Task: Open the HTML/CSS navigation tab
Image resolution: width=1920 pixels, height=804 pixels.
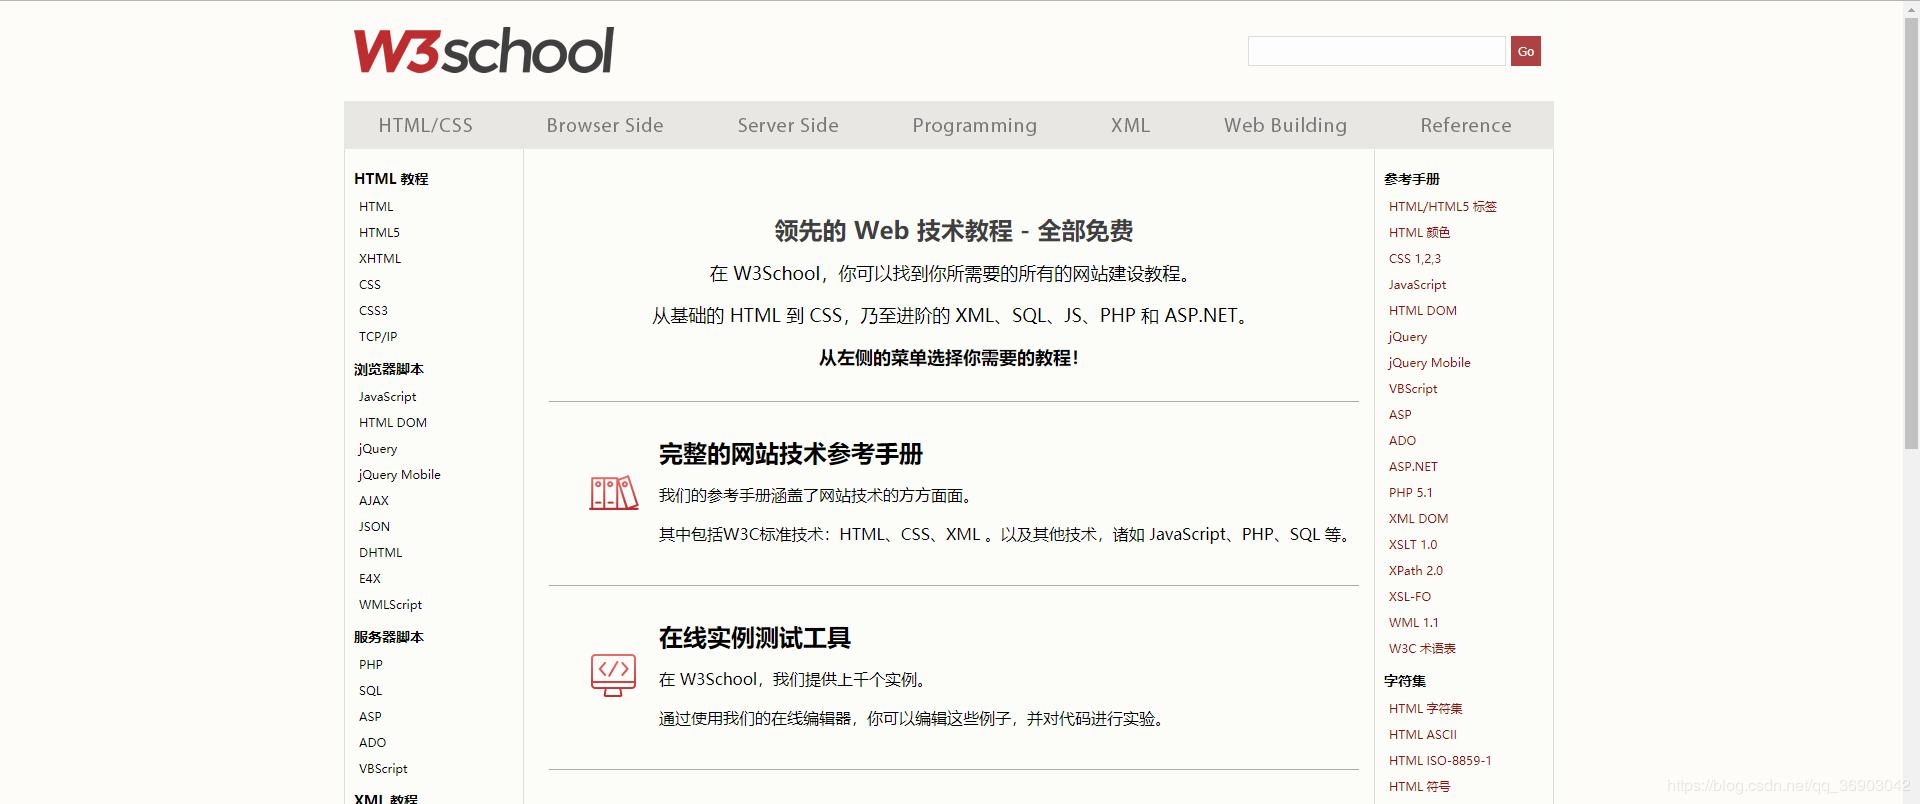Action: pyautogui.click(x=425, y=125)
